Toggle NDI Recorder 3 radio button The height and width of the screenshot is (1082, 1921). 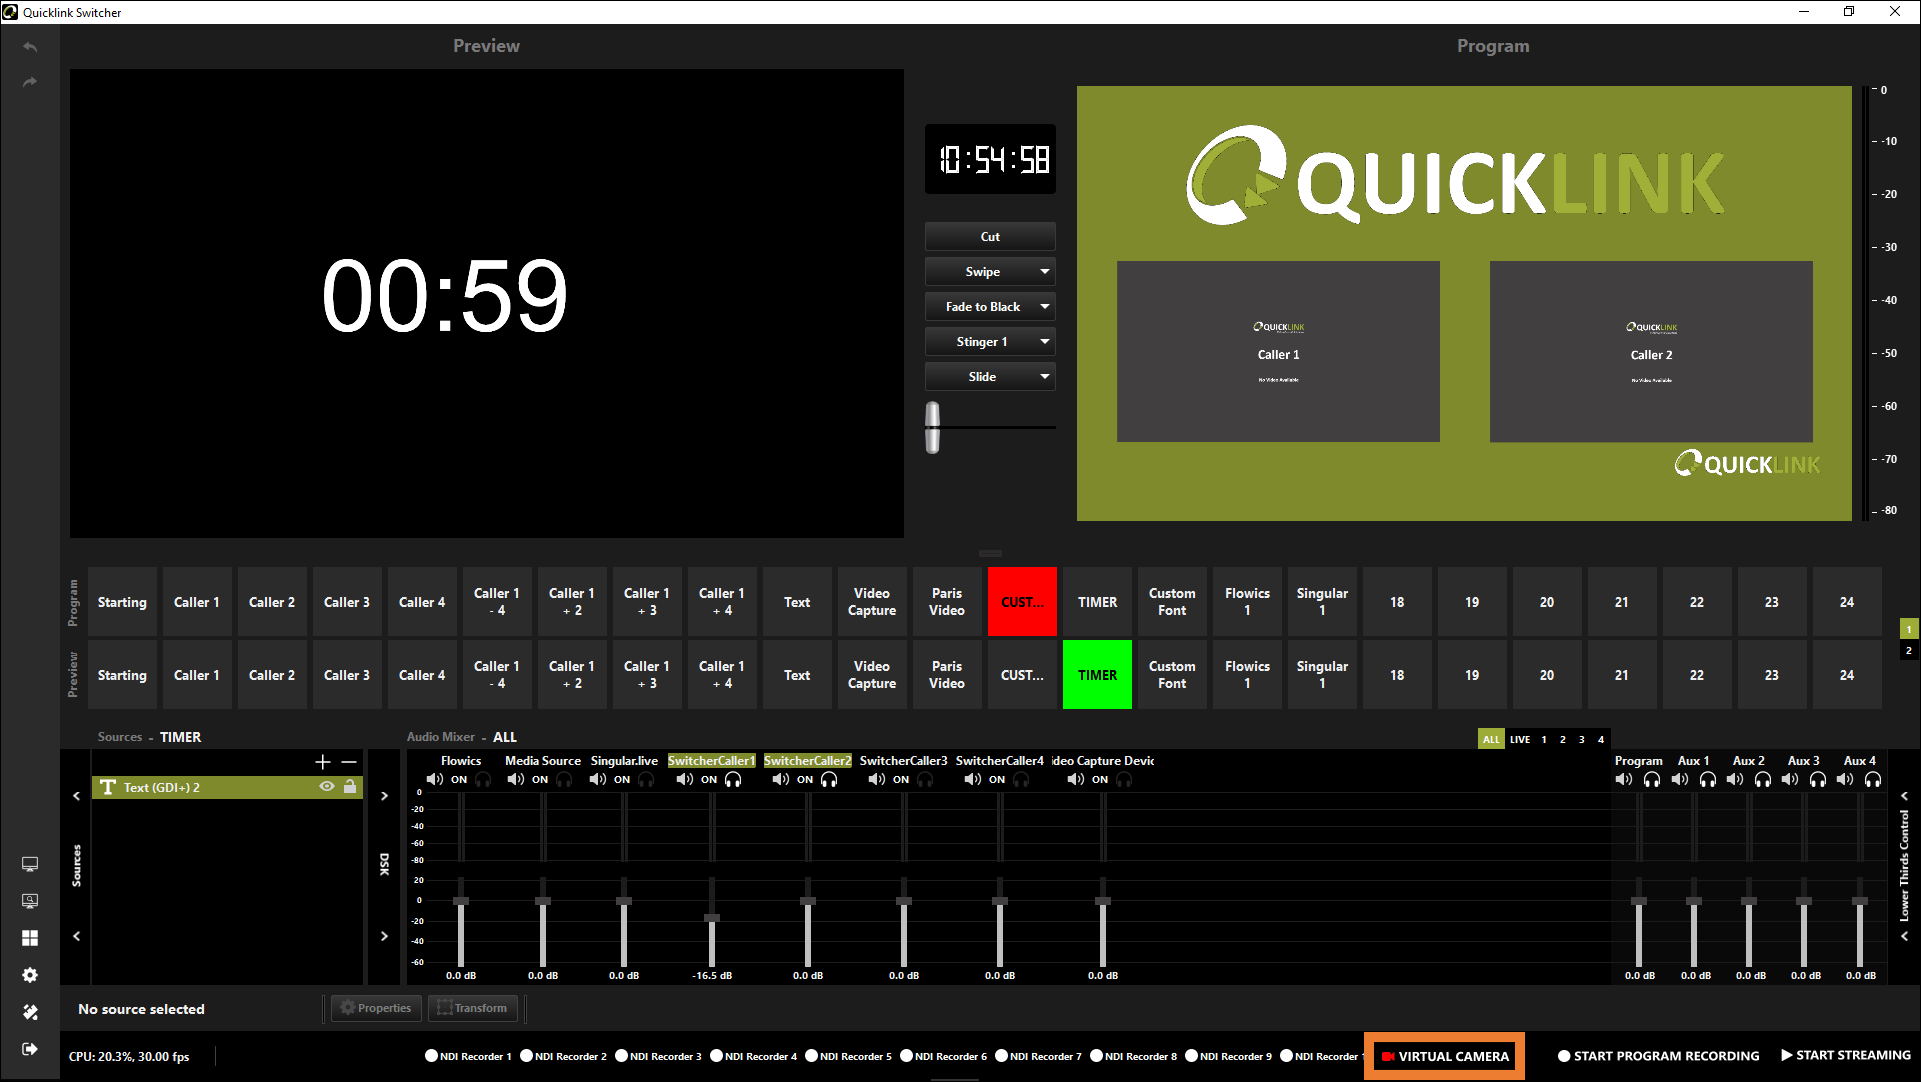click(x=622, y=1056)
